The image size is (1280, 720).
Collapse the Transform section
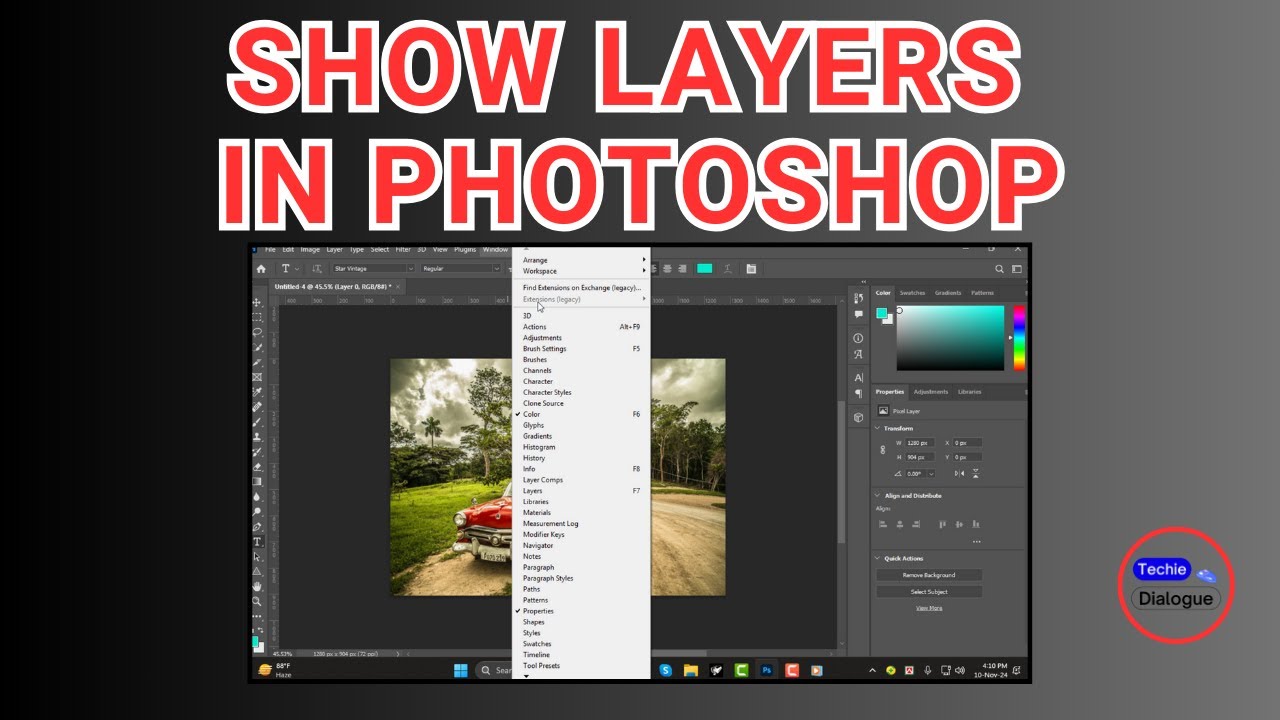click(x=878, y=428)
